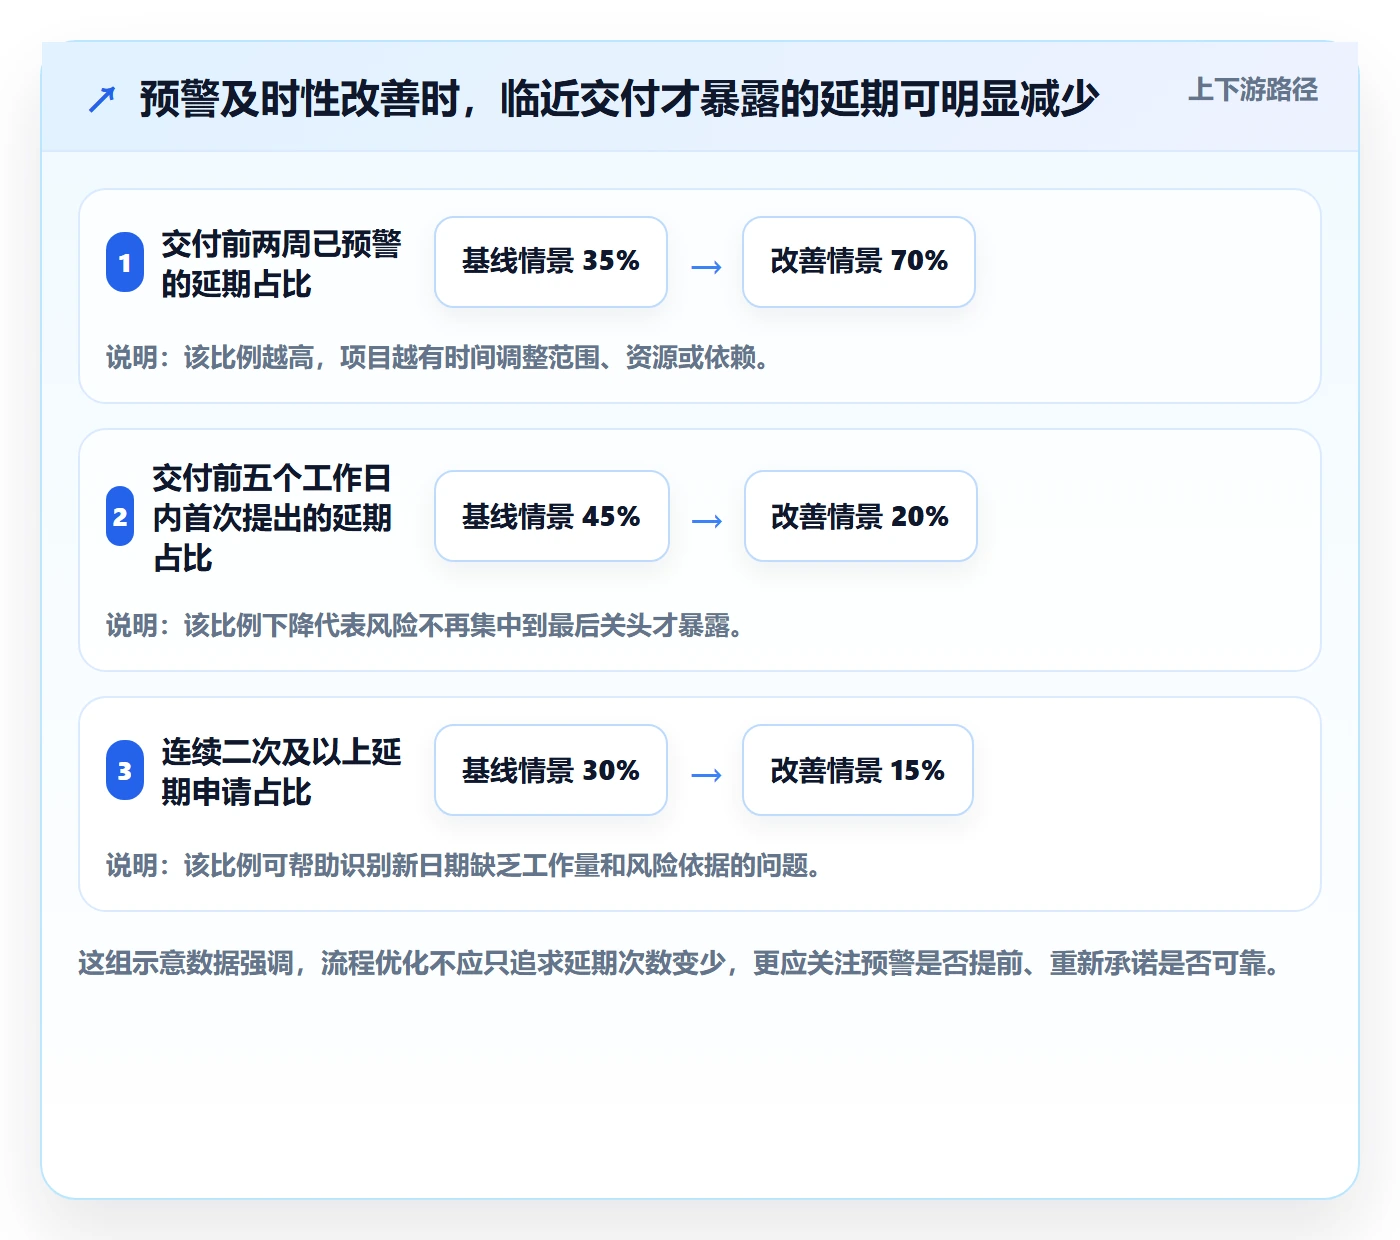Click the number 1 badge
The image size is (1400, 1240).
pos(125,262)
